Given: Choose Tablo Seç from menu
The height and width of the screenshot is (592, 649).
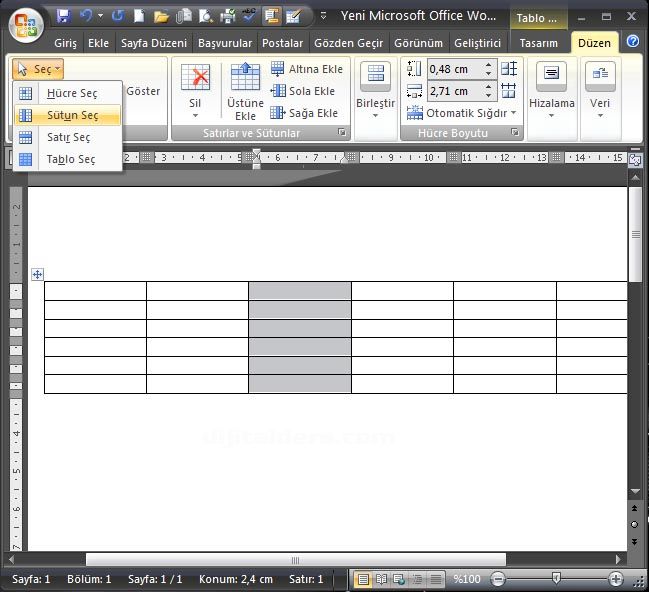Looking at the screenshot, I should tap(67, 159).
